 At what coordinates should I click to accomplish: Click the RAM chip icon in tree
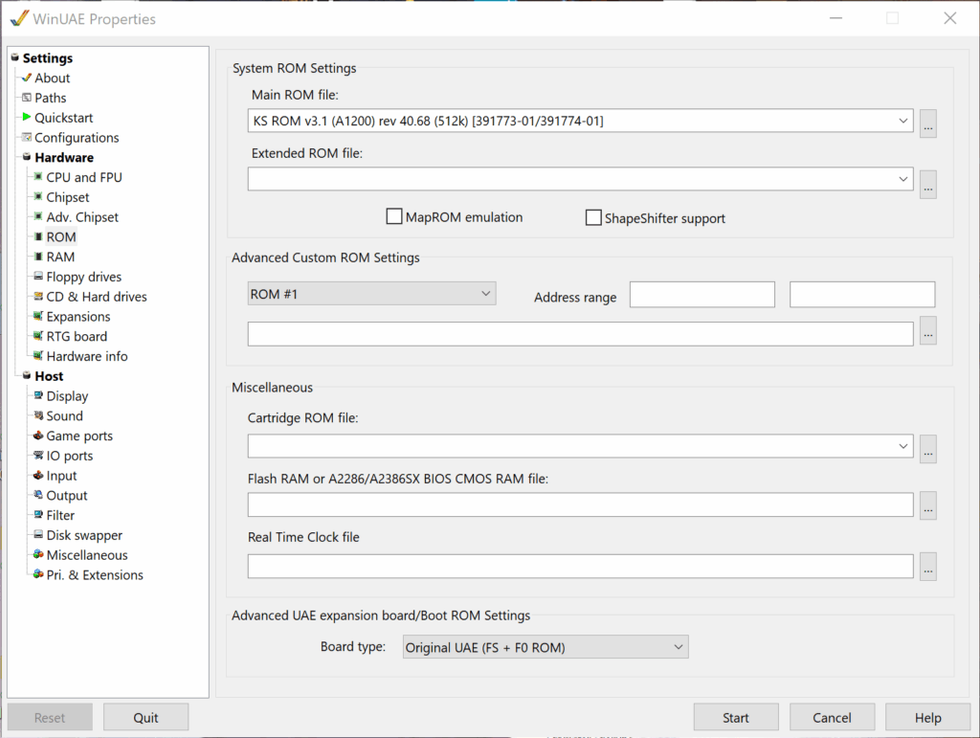(x=38, y=257)
